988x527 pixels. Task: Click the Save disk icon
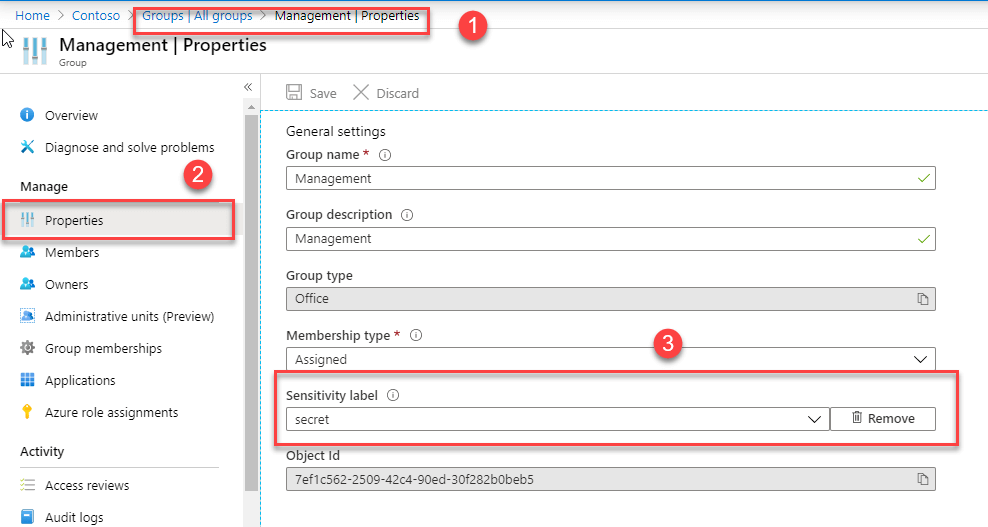(295, 93)
